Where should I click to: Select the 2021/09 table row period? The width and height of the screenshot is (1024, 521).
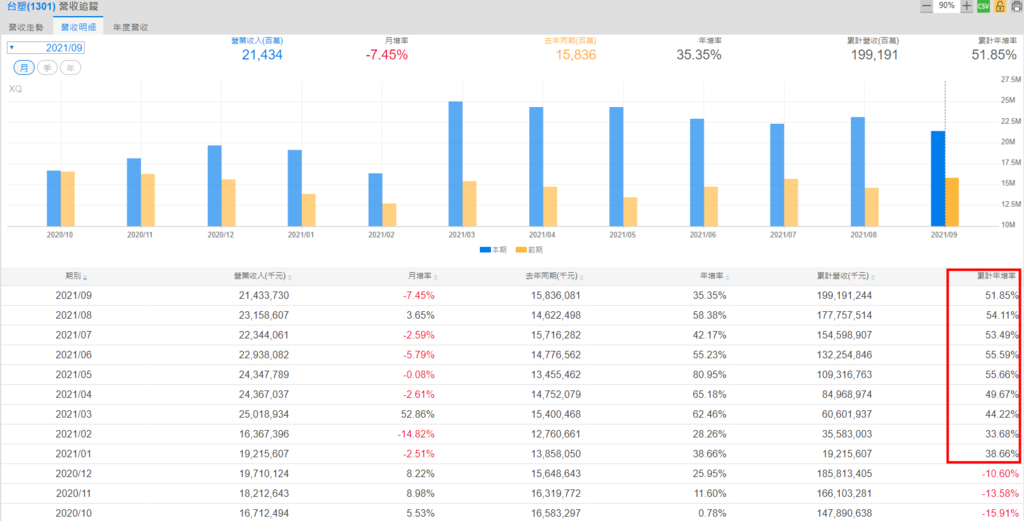click(74, 296)
